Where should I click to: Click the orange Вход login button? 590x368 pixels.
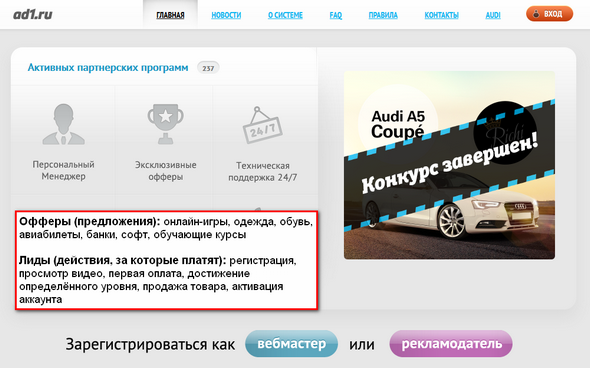pyautogui.click(x=549, y=14)
